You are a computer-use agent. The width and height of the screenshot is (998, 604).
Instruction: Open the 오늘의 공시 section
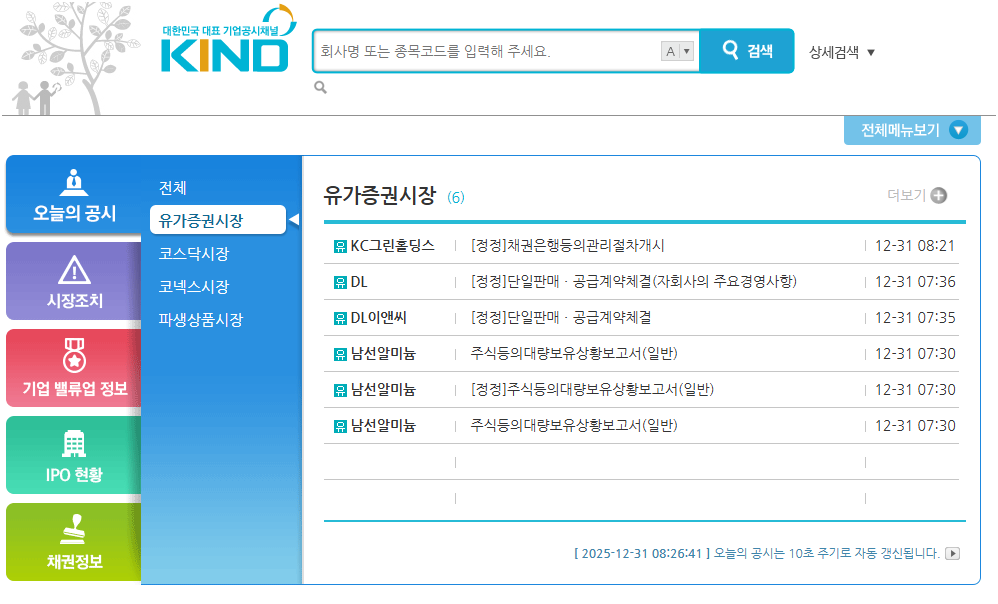tap(74, 195)
